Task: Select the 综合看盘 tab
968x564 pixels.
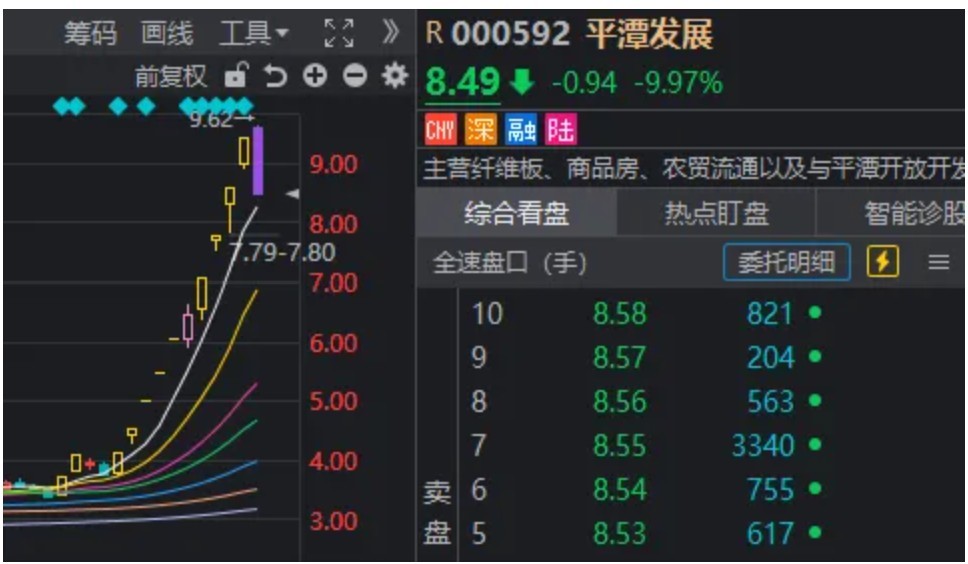Action: [516, 214]
